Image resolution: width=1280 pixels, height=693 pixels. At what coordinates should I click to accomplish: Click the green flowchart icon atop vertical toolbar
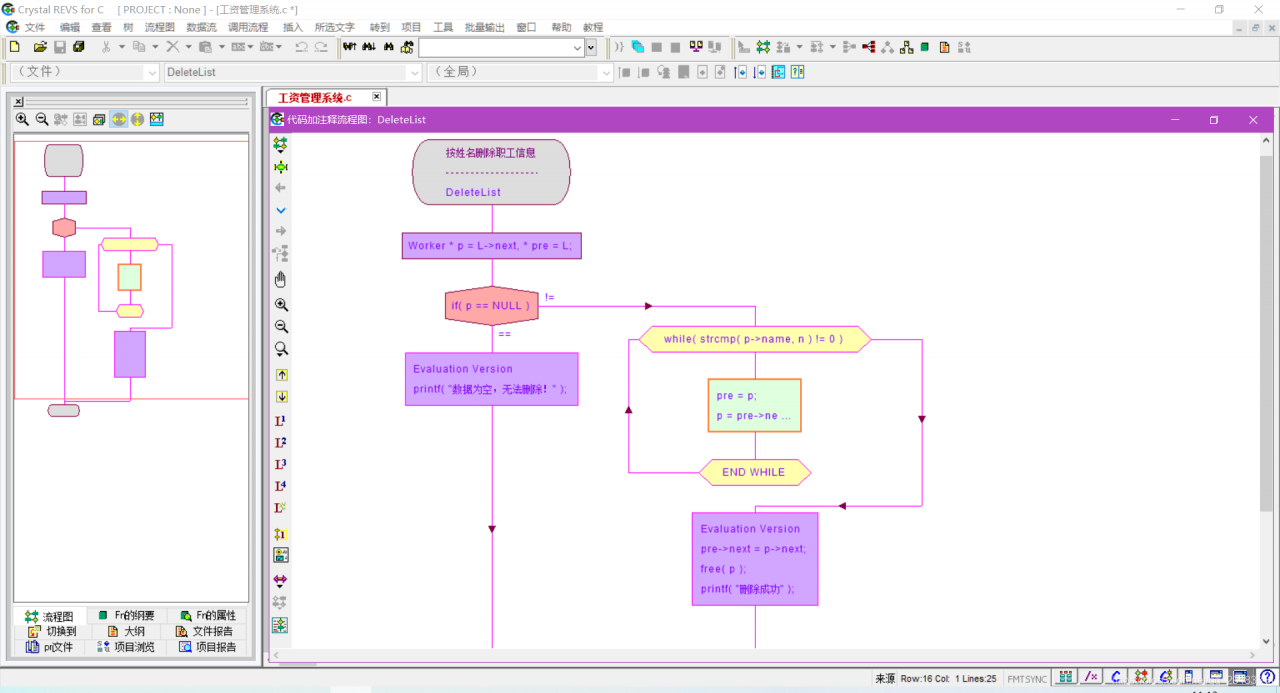click(281, 145)
